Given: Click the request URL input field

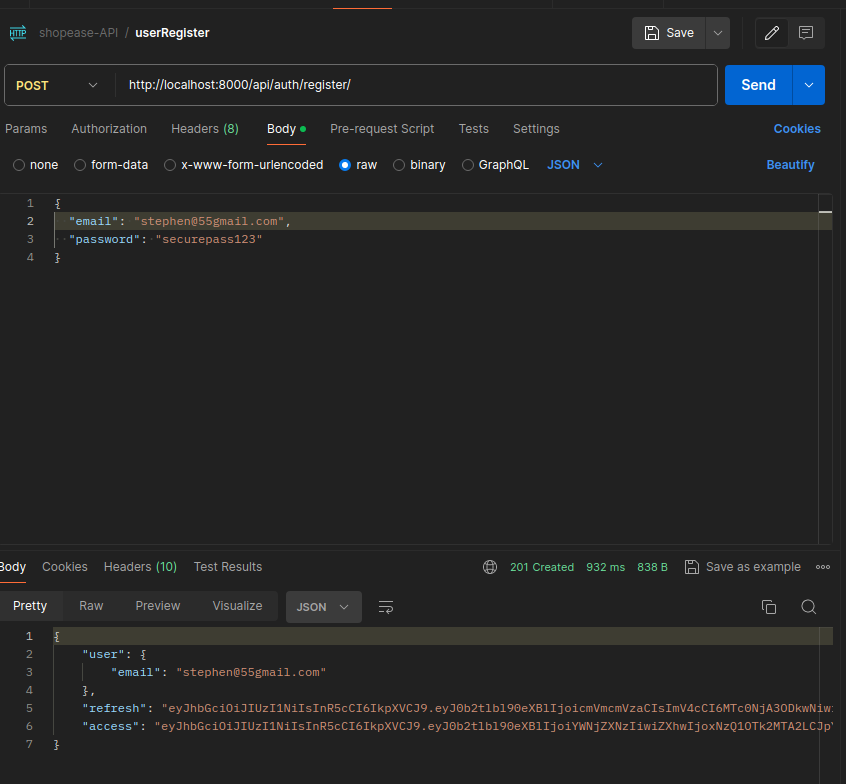Looking at the screenshot, I should coord(416,85).
